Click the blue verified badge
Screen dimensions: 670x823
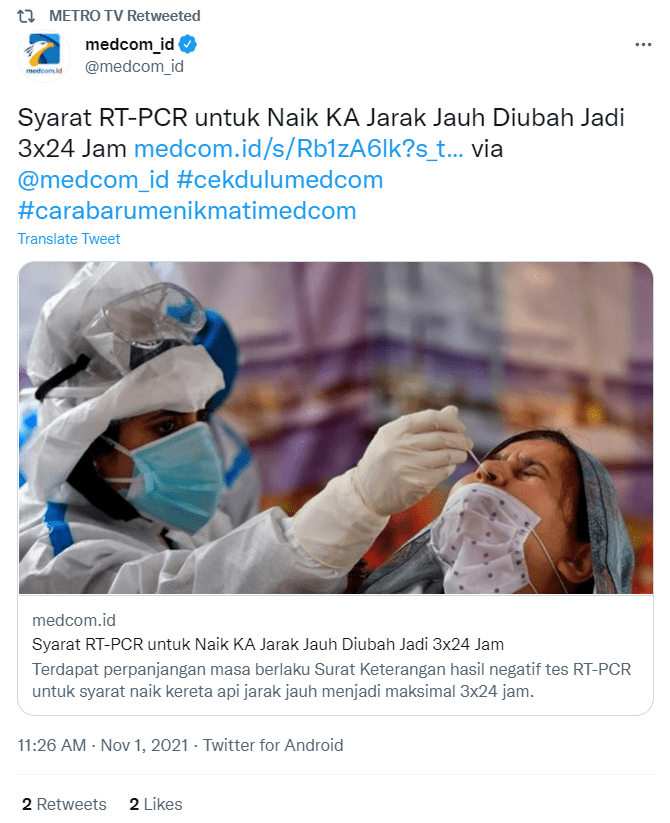188,45
